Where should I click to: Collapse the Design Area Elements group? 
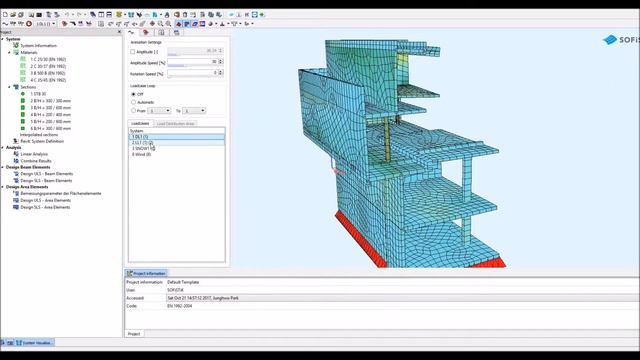point(2,187)
